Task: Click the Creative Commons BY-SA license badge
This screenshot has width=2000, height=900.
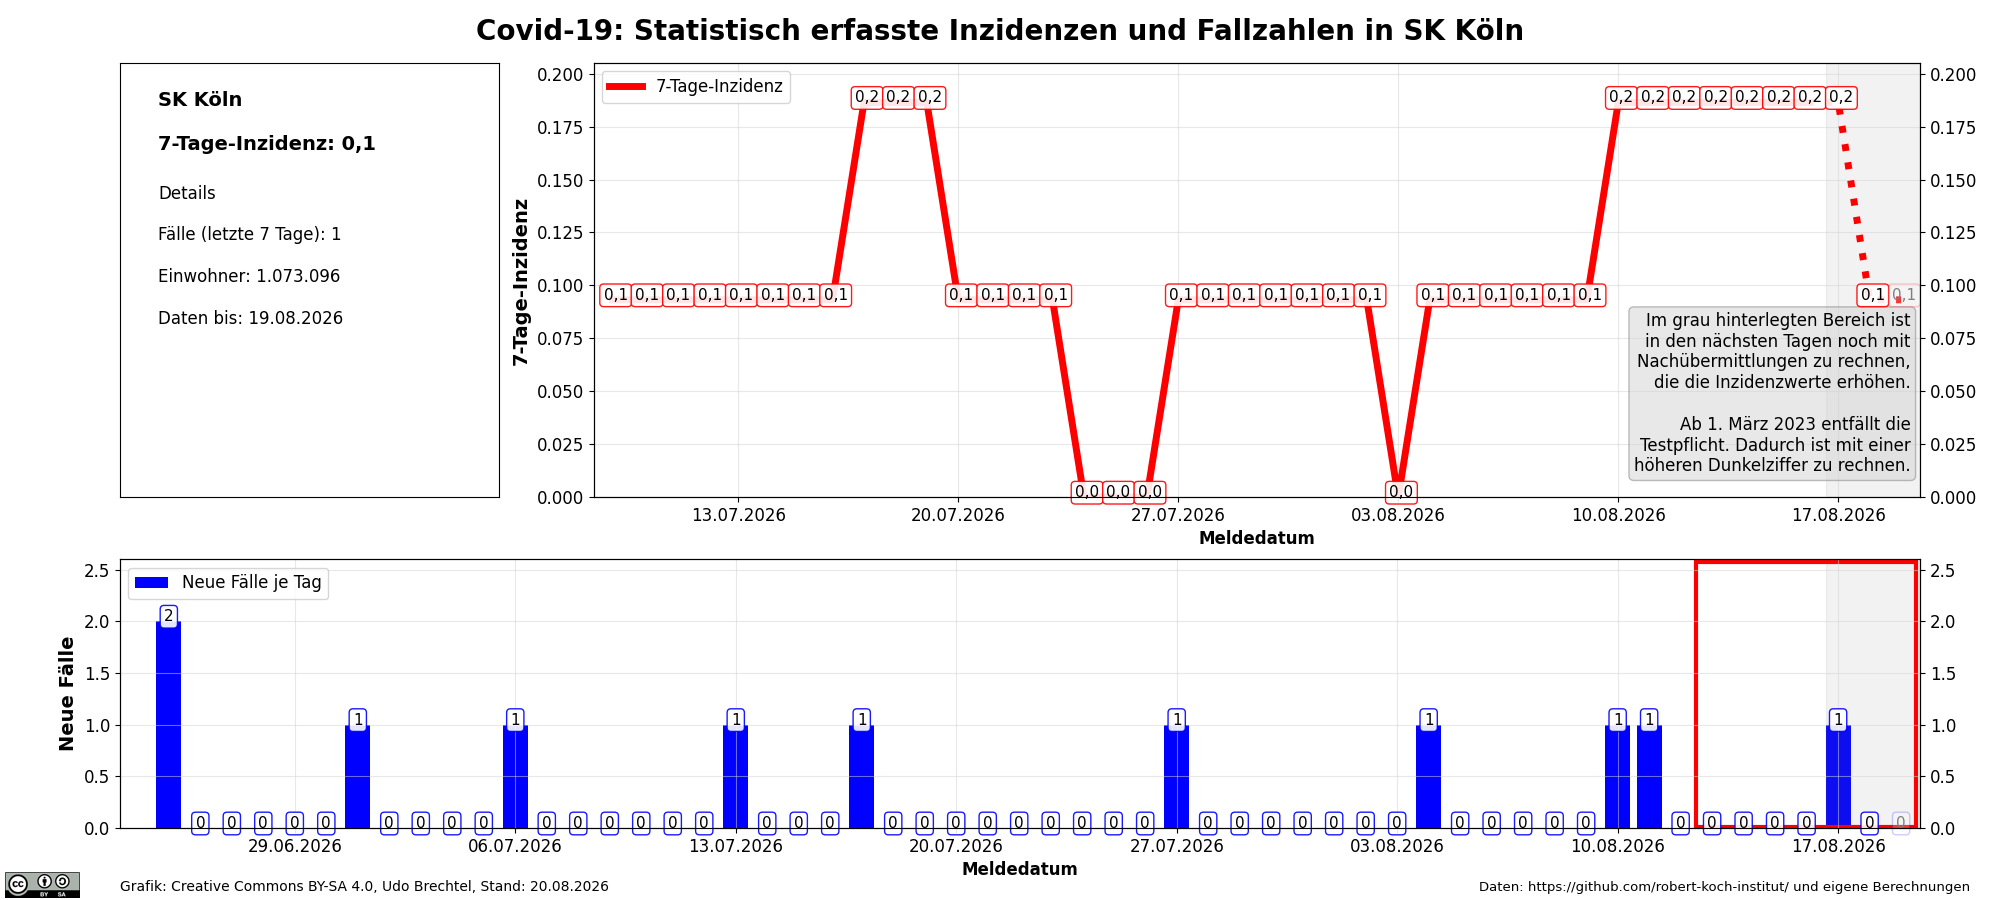Action: coord(42,885)
